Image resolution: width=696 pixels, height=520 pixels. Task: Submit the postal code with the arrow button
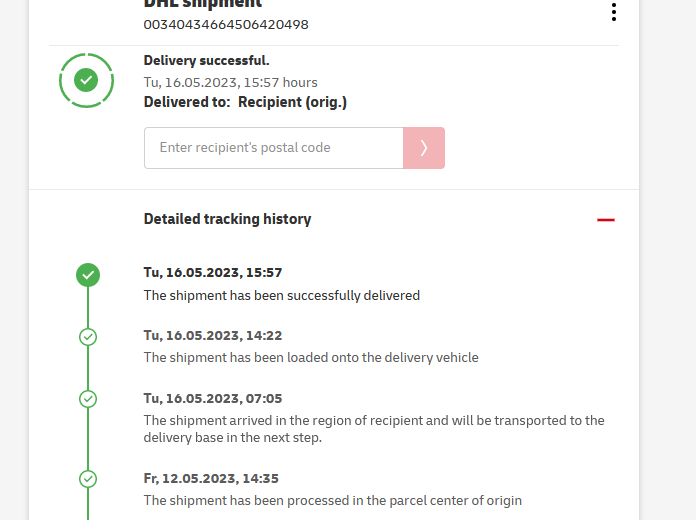click(424, 148)
